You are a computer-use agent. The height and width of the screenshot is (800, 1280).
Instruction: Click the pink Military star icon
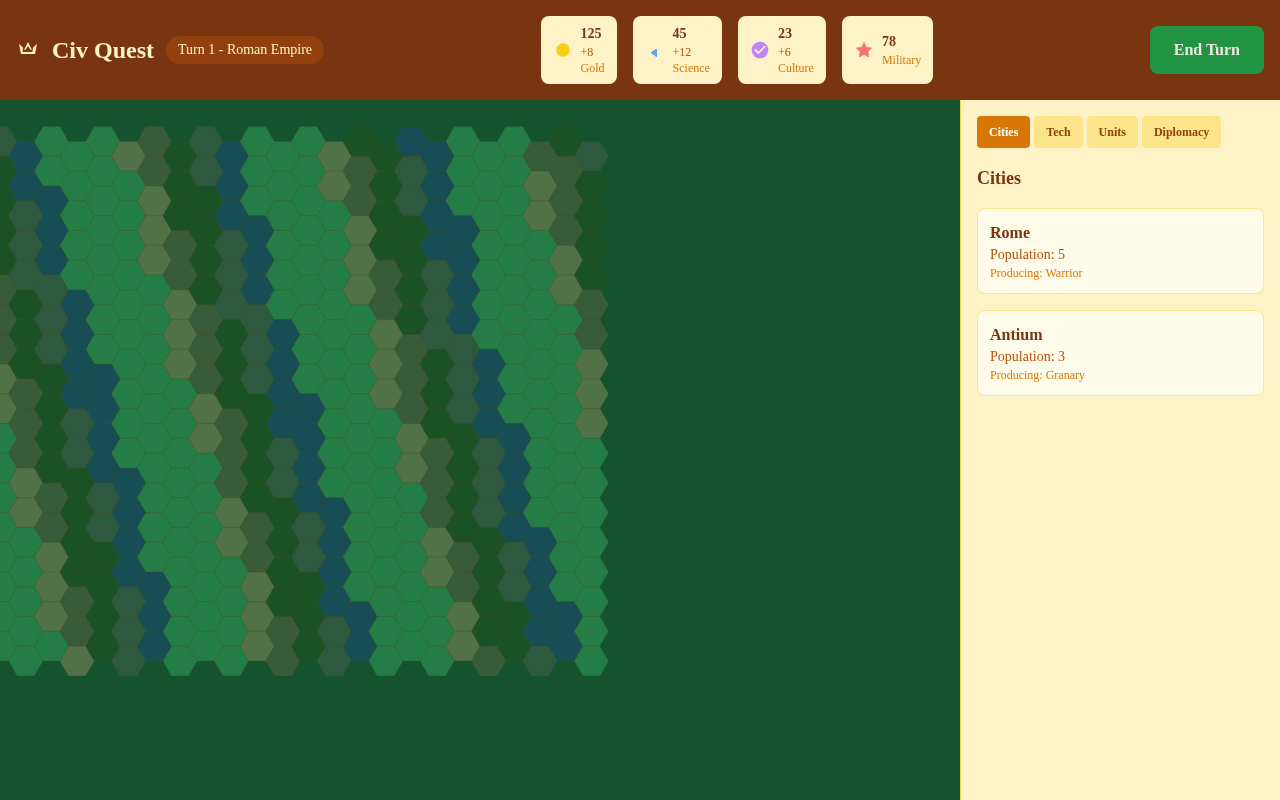pyautogui.click(x=863, y=49)
